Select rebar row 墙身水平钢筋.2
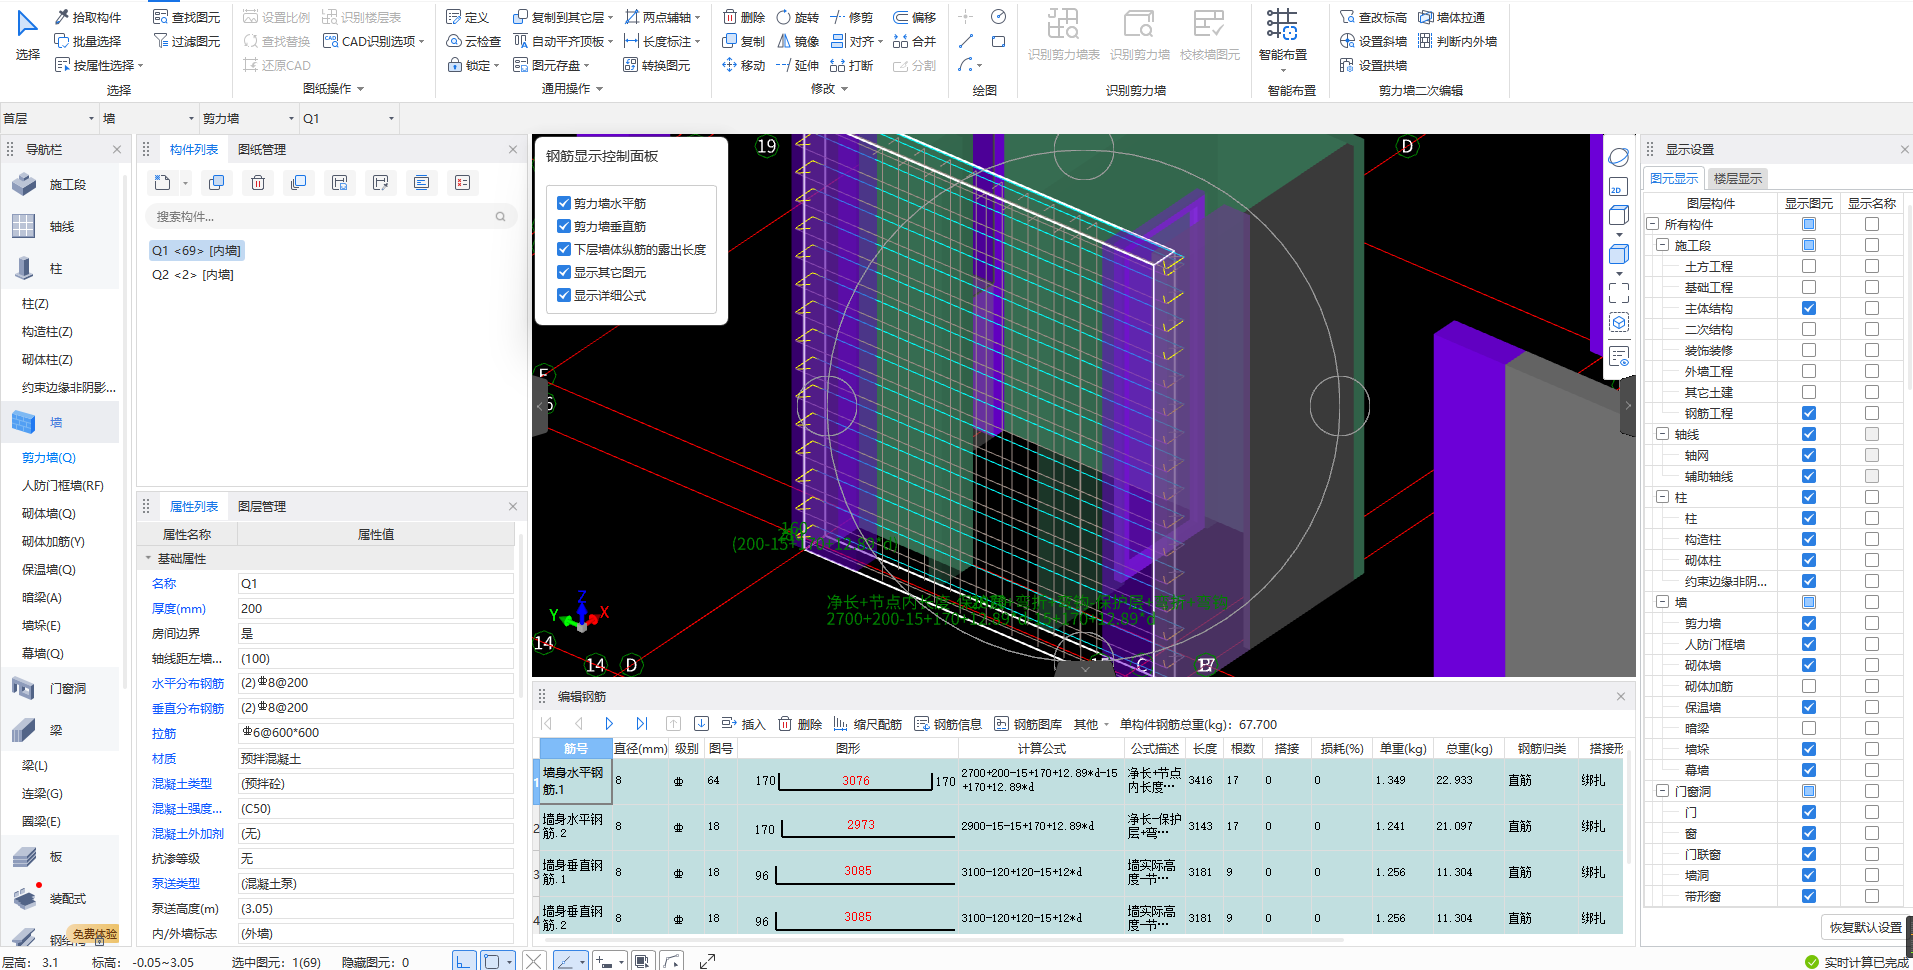 click(x=574, y=826)
